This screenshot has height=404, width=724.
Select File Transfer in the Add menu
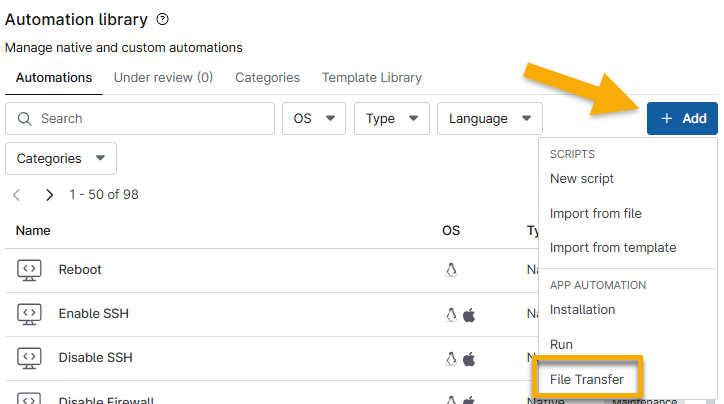point(586,380)
